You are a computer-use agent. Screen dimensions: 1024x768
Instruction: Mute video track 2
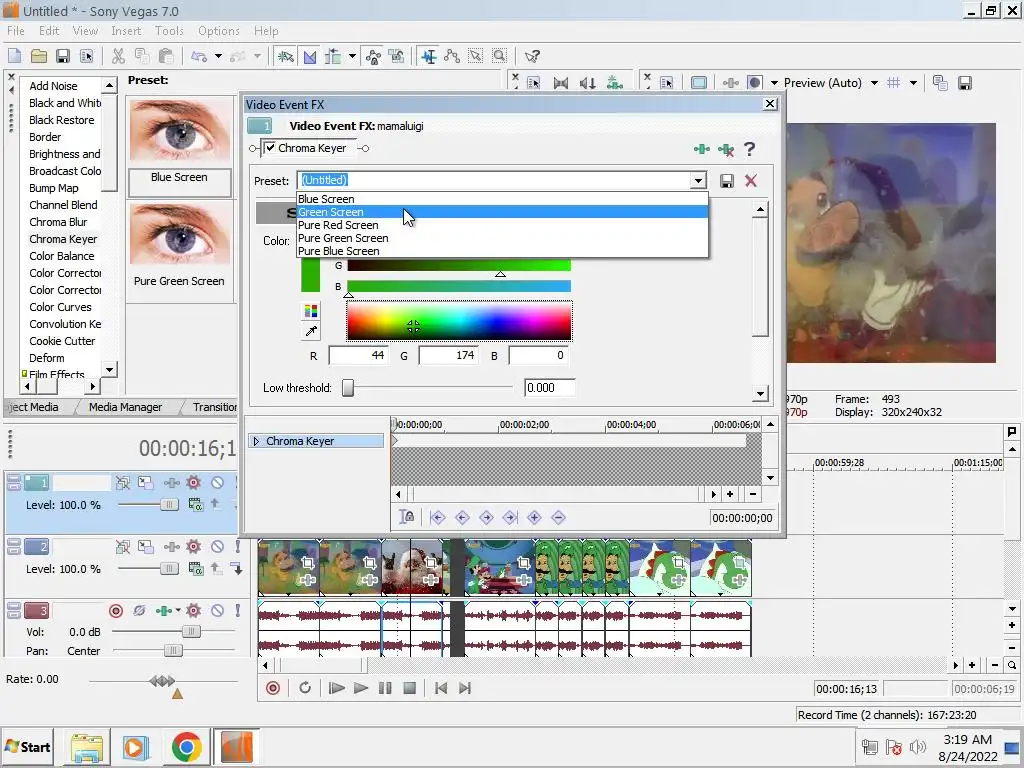click(x=217, y=547)
